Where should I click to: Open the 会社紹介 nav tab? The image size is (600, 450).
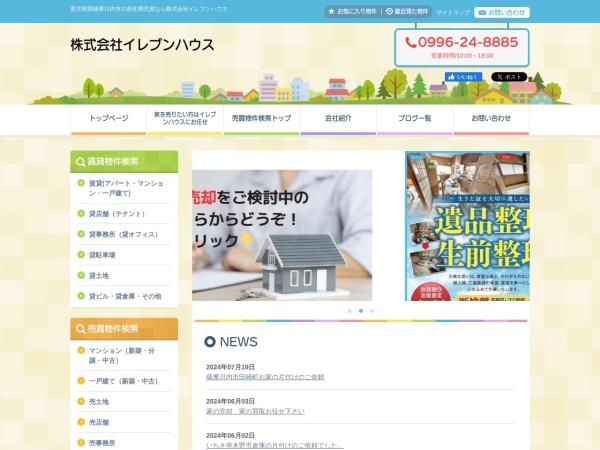pos(338,119)
